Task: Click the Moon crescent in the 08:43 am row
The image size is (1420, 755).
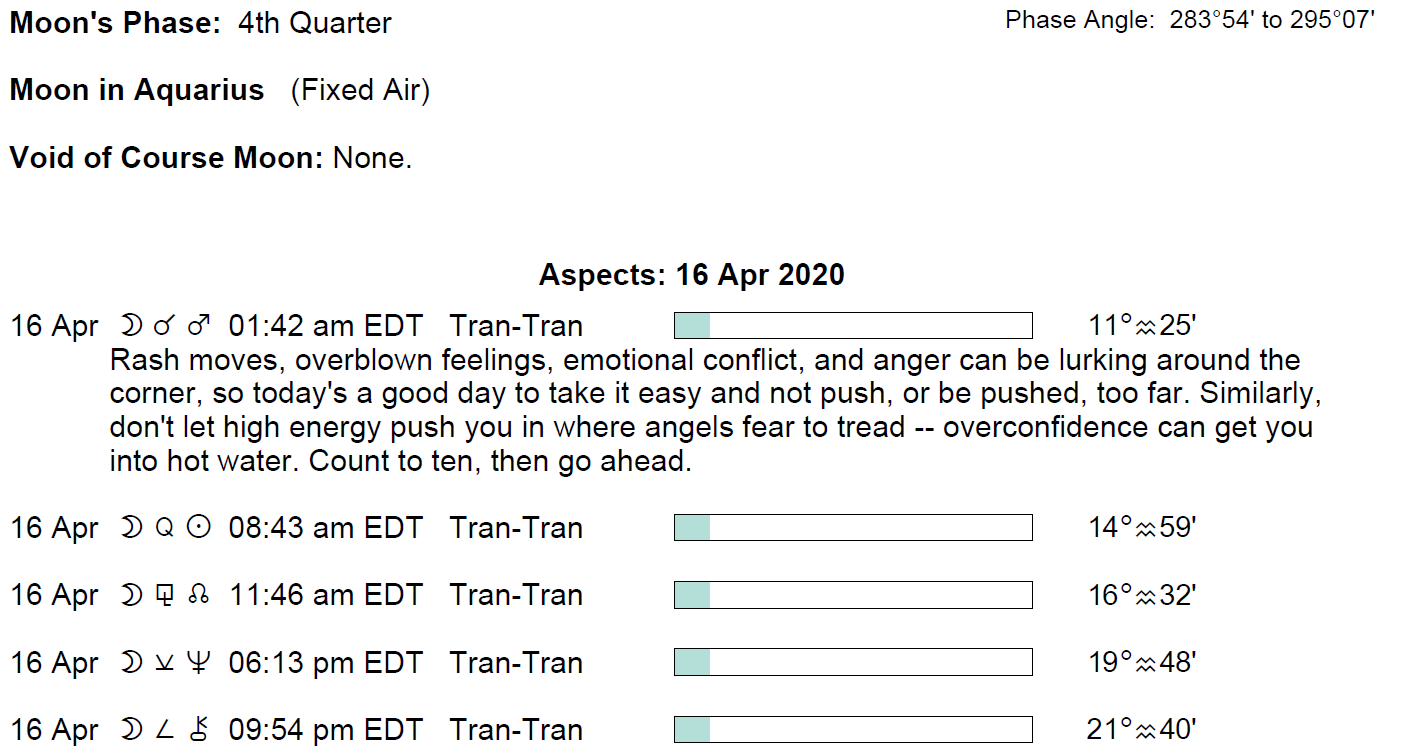Action: [131, 528]
